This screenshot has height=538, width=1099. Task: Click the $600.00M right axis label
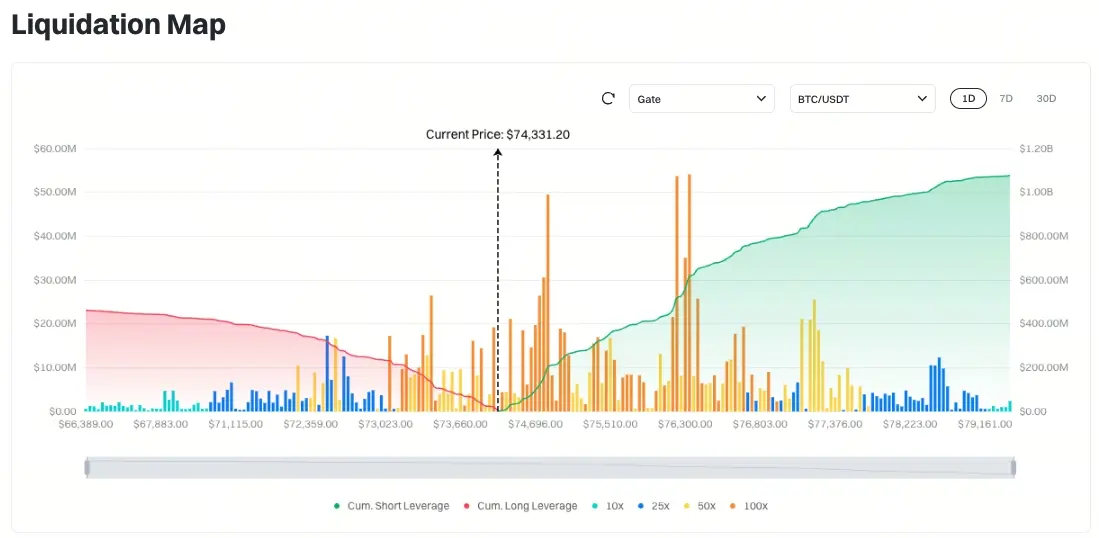pyautogui.click(x=1044, y=280)
